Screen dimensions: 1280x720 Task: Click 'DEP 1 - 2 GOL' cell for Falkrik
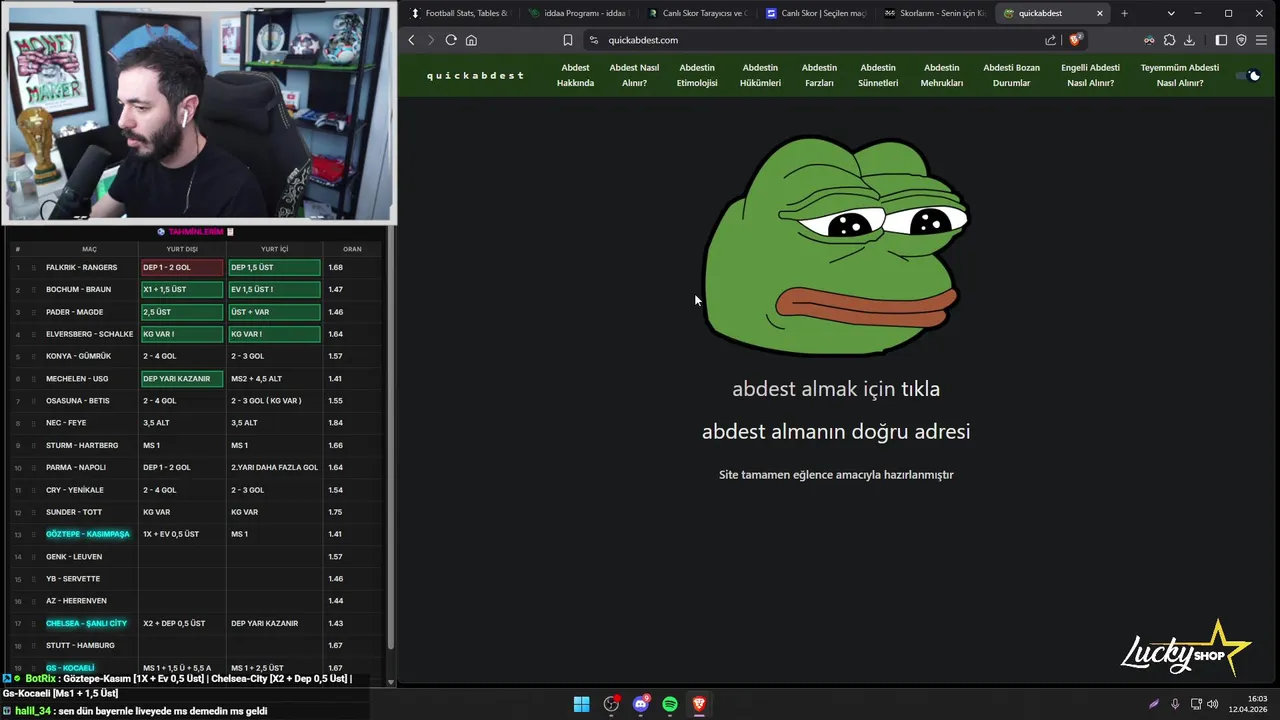point(182,267)
